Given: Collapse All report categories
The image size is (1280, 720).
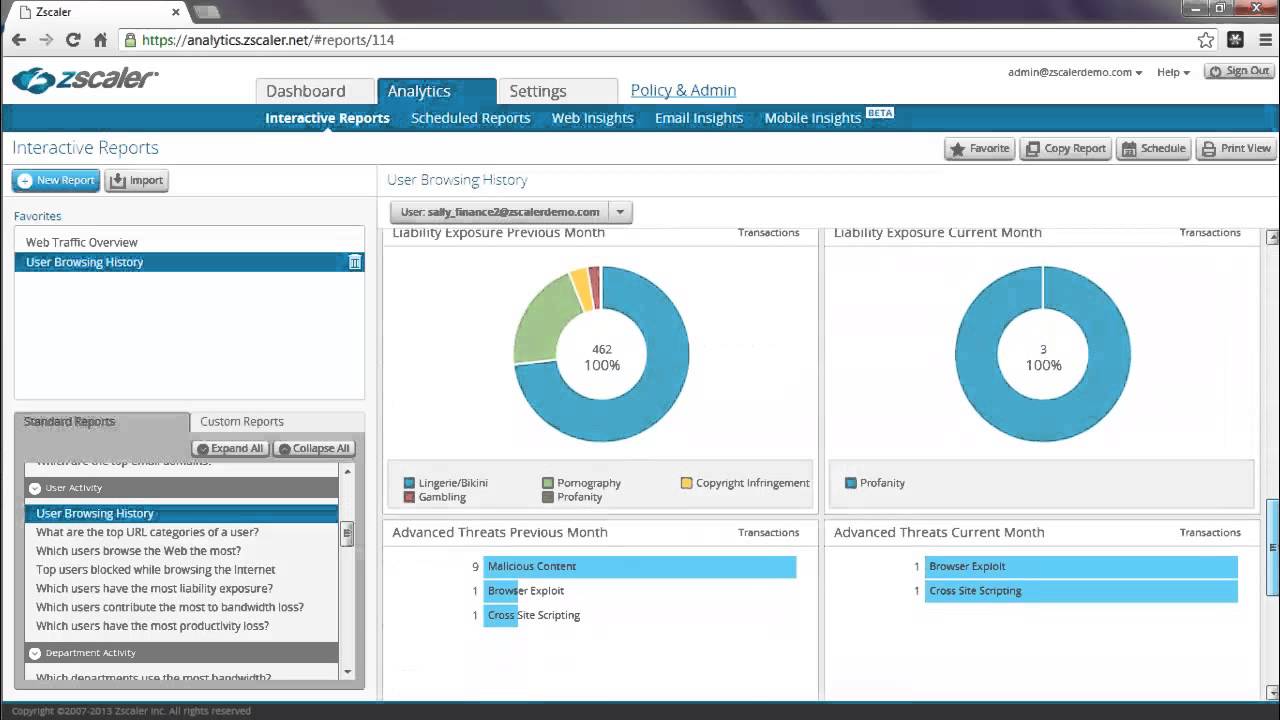Looking at the screenshot, I should click(x=314, y=448).
